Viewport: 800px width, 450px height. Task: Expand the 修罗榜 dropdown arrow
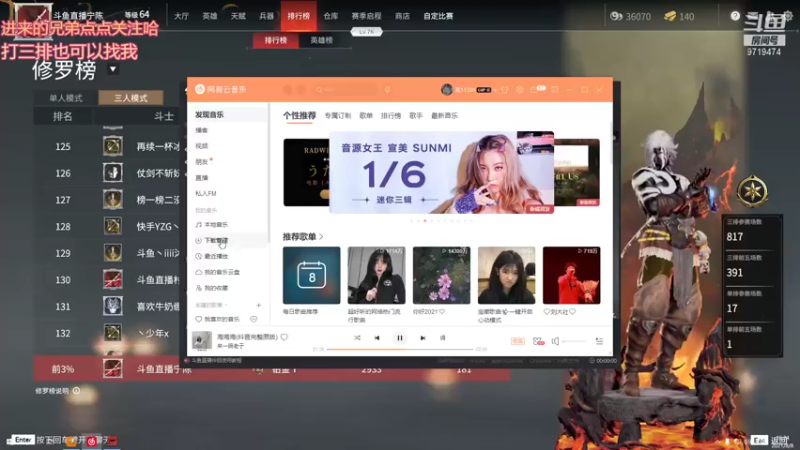tap(113, 69)
